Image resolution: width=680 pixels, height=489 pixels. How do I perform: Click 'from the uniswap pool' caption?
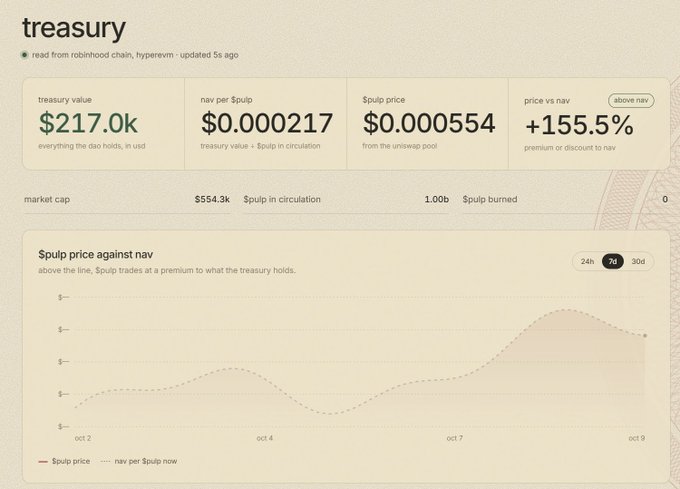click(399, 146)
